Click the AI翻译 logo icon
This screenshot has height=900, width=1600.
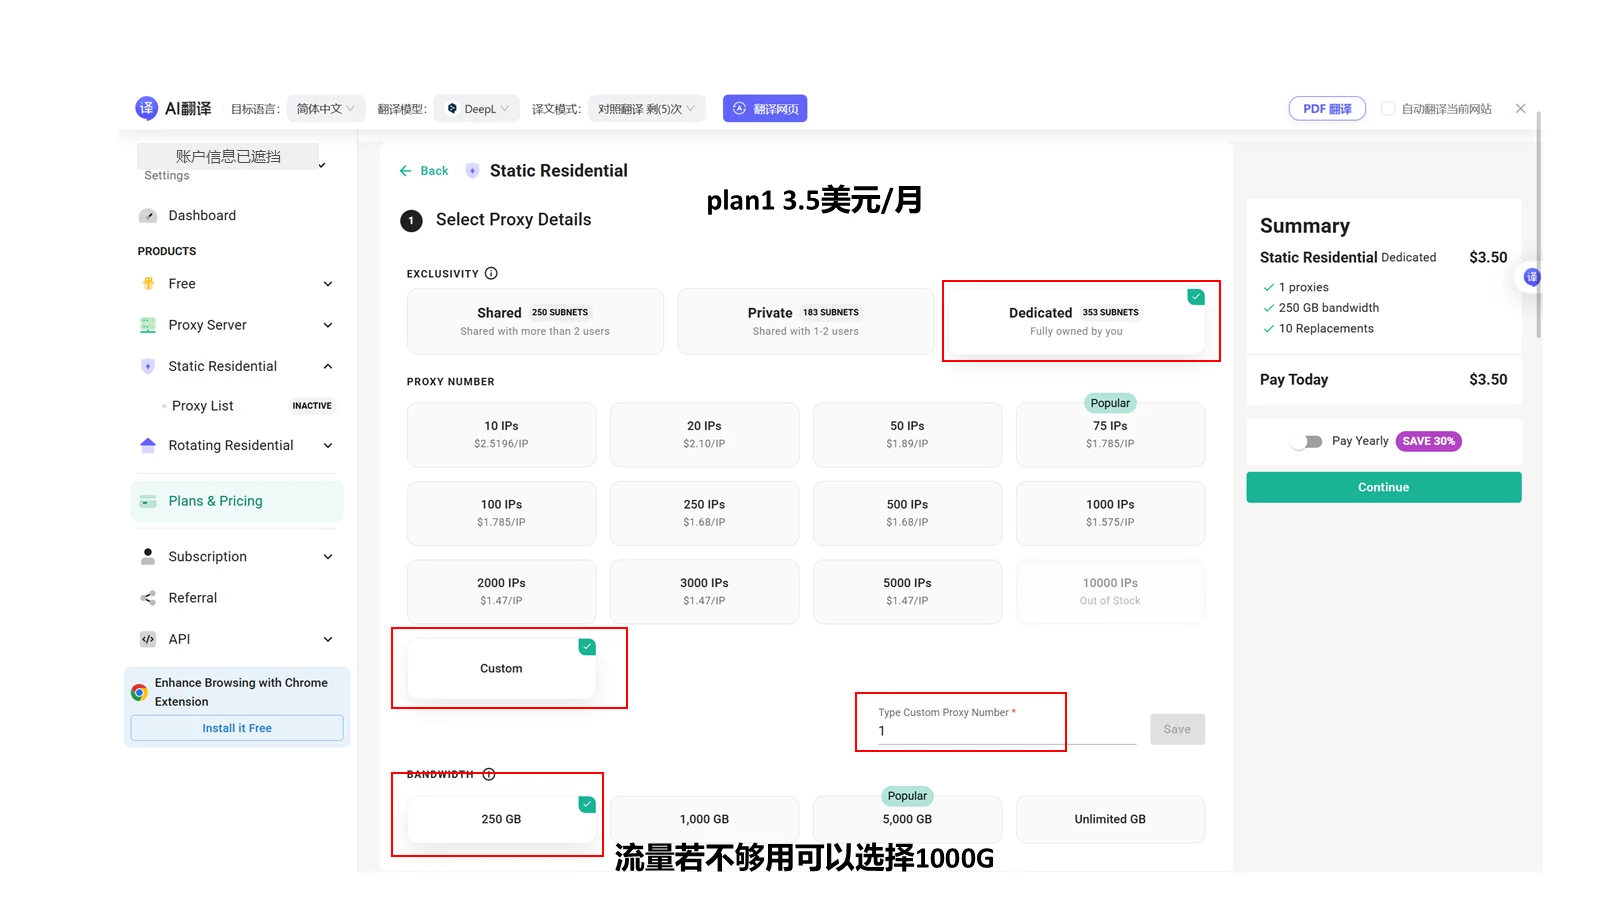(x=146, y=108)
